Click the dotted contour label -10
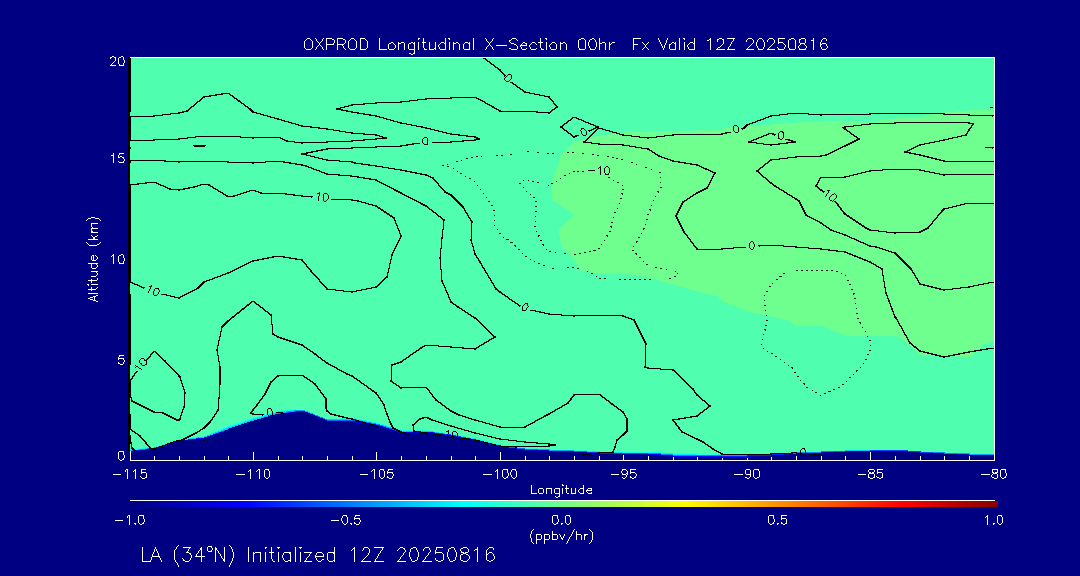Screen dimensions: 1080x576 (599, 170)
